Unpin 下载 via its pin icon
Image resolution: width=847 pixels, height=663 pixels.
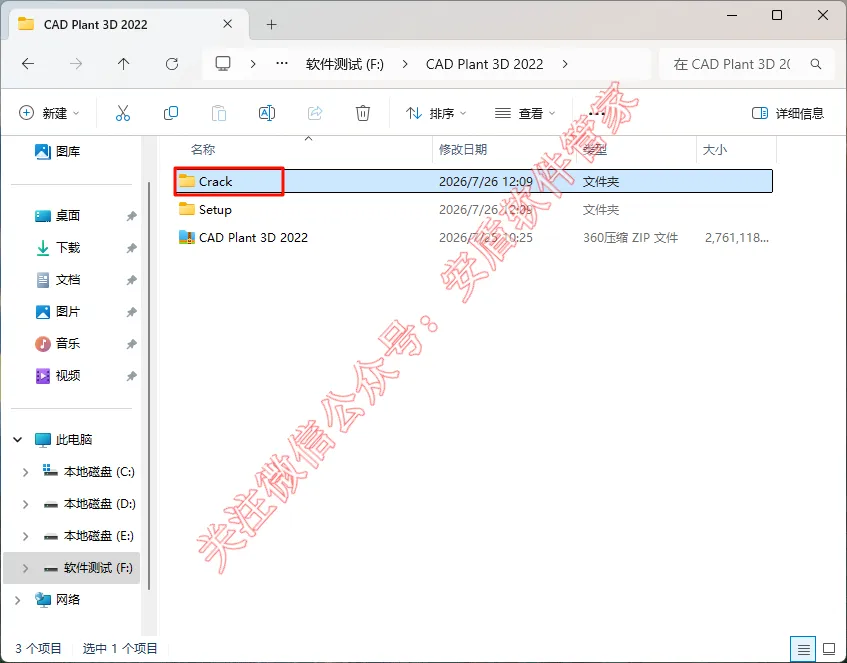[131, 248]
